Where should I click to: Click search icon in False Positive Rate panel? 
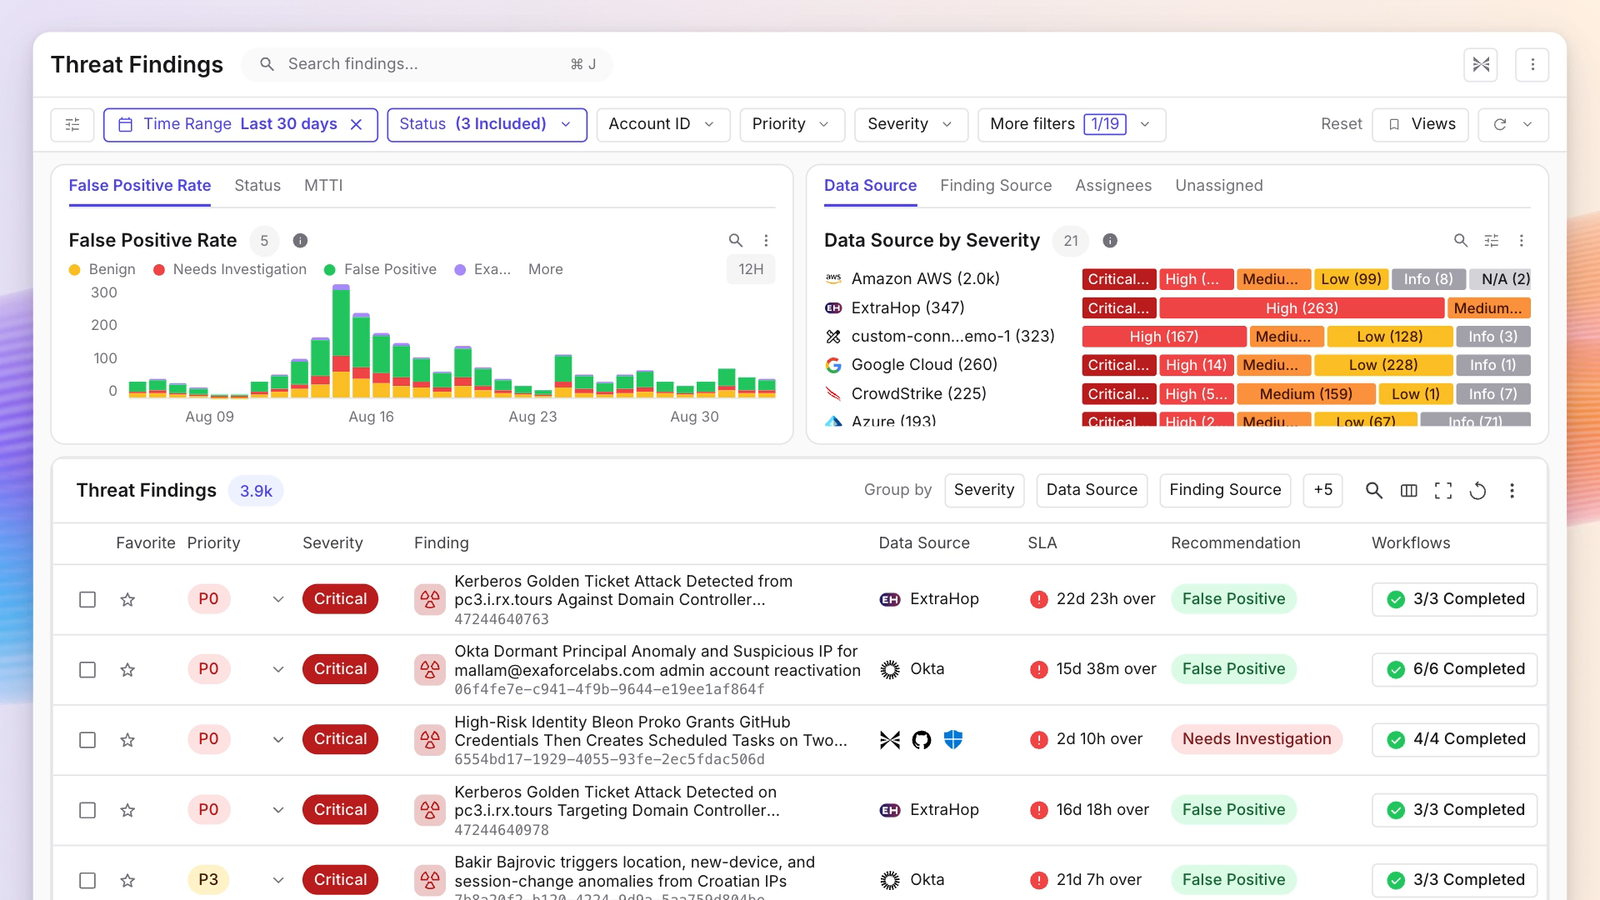coord(736,241)
